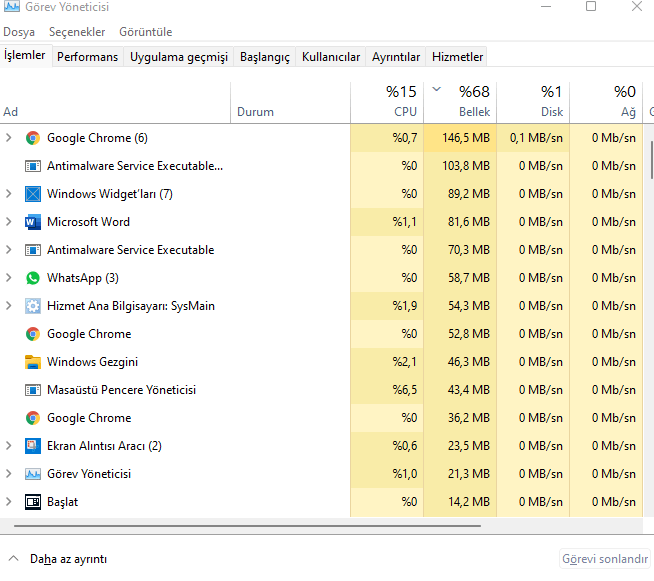
Task: Open the Başlangıç tab
Action: pos(264,57)
